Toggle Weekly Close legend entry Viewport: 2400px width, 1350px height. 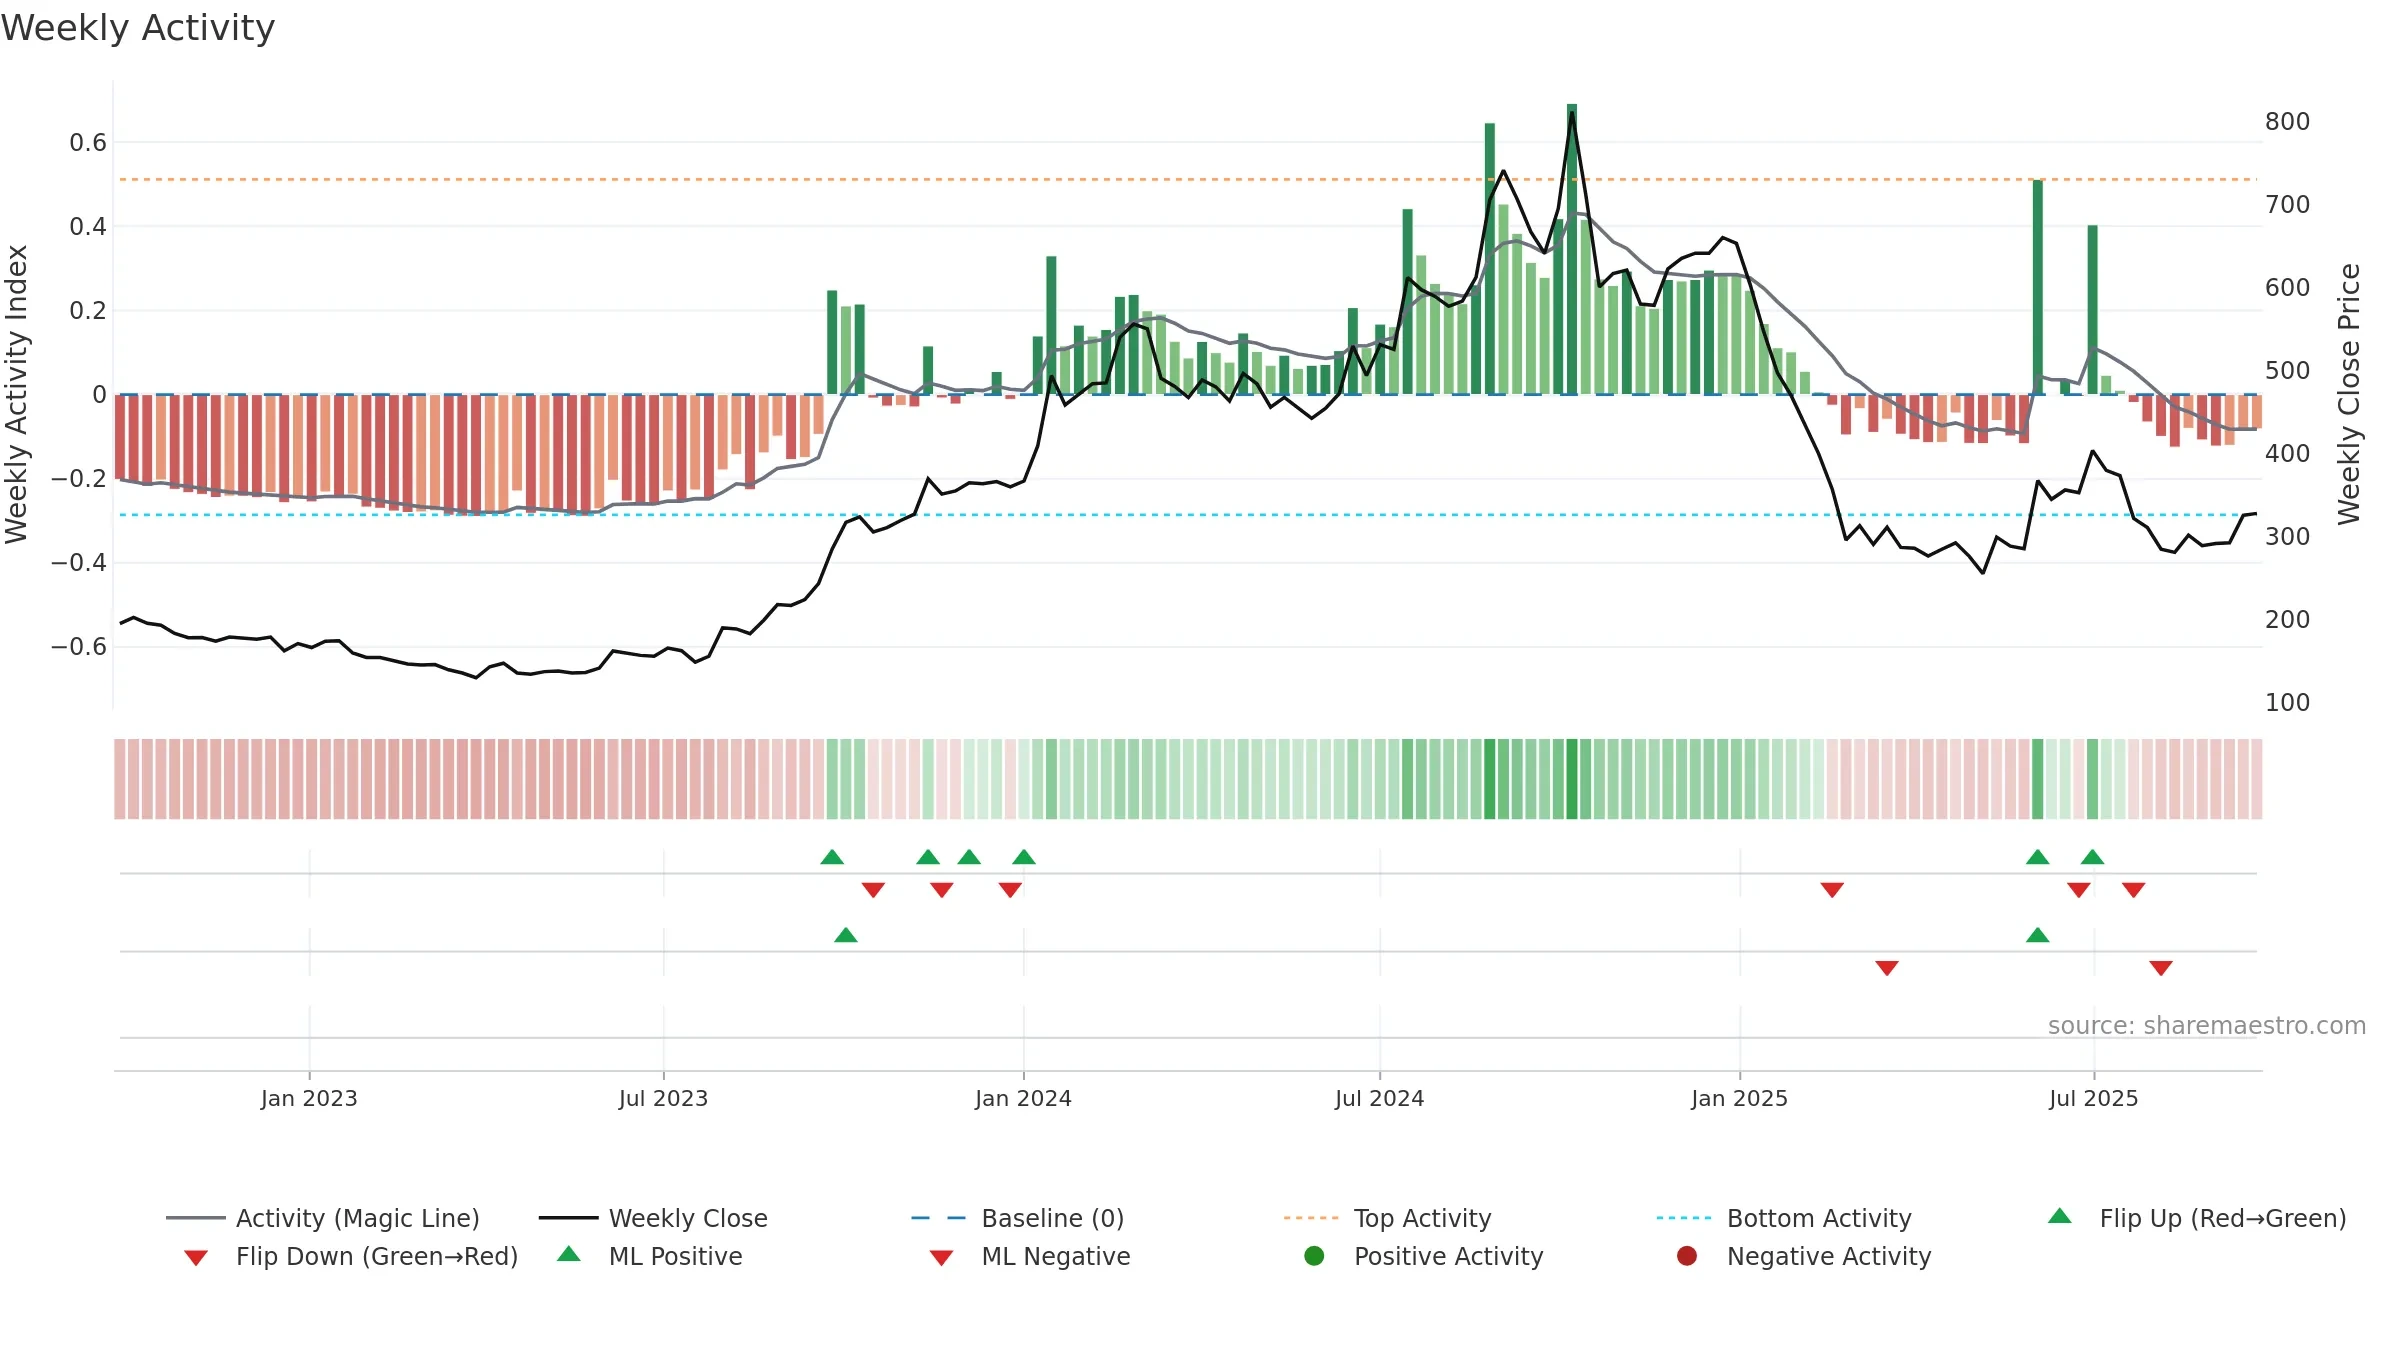click(653, 1218)
